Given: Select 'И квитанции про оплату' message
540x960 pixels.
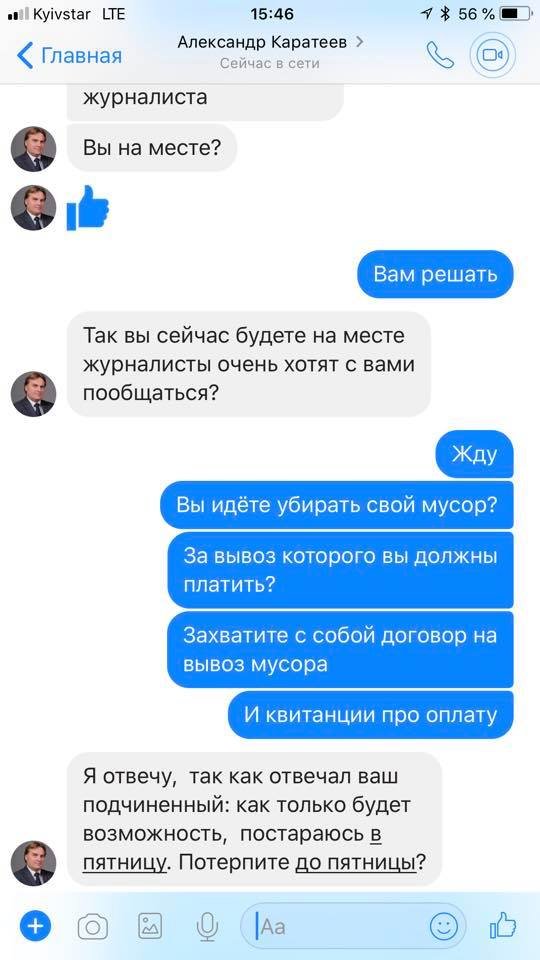Looking at the screenshot, I should click(x=370, y=715).
